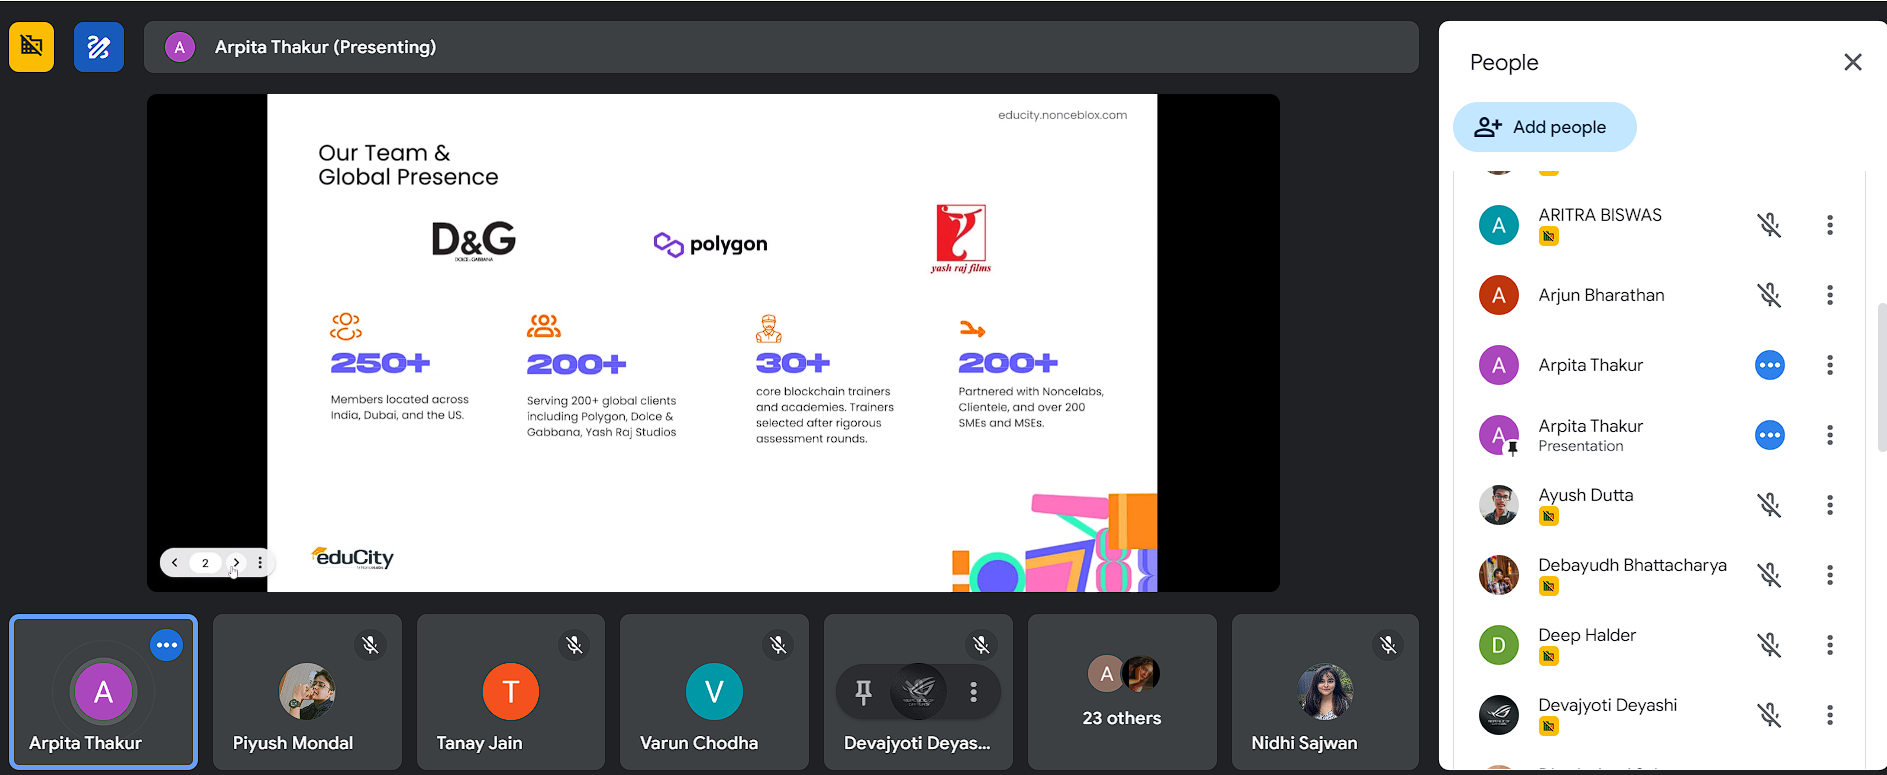Go to the previous slide
The width and height of the screenshot is (1887, 775).
pyautogui.click(x=175, y=562)
